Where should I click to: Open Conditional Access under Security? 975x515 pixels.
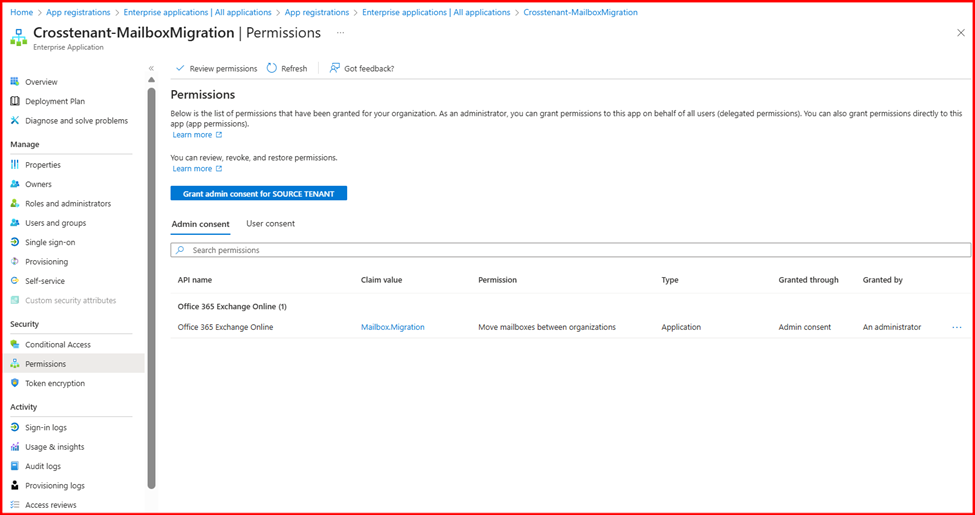click(57, 345)
